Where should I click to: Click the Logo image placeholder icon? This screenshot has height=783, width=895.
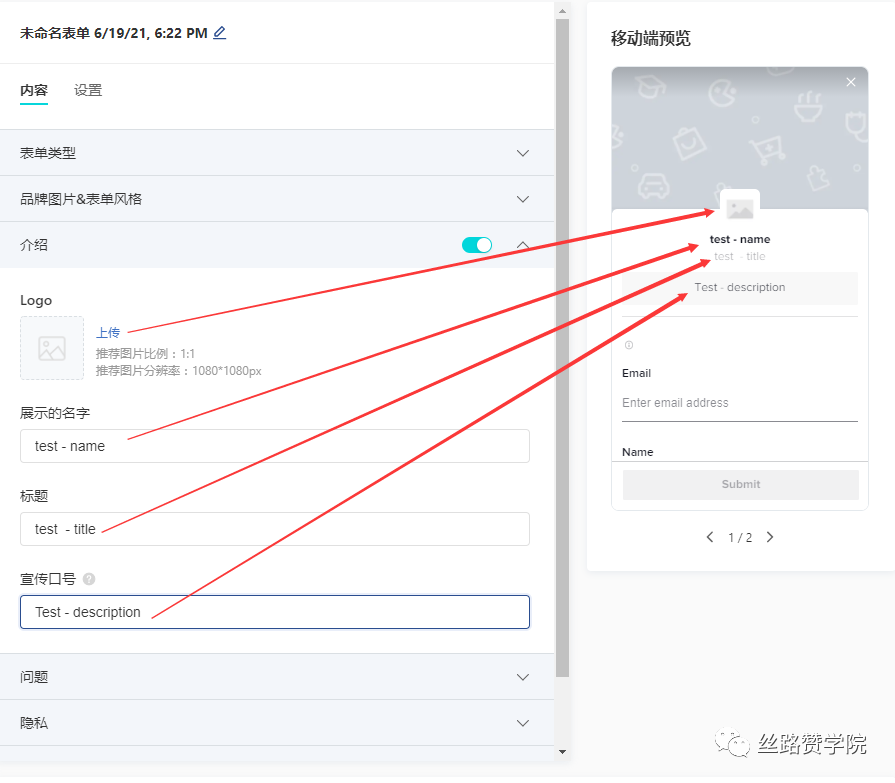tap(51, 348)
